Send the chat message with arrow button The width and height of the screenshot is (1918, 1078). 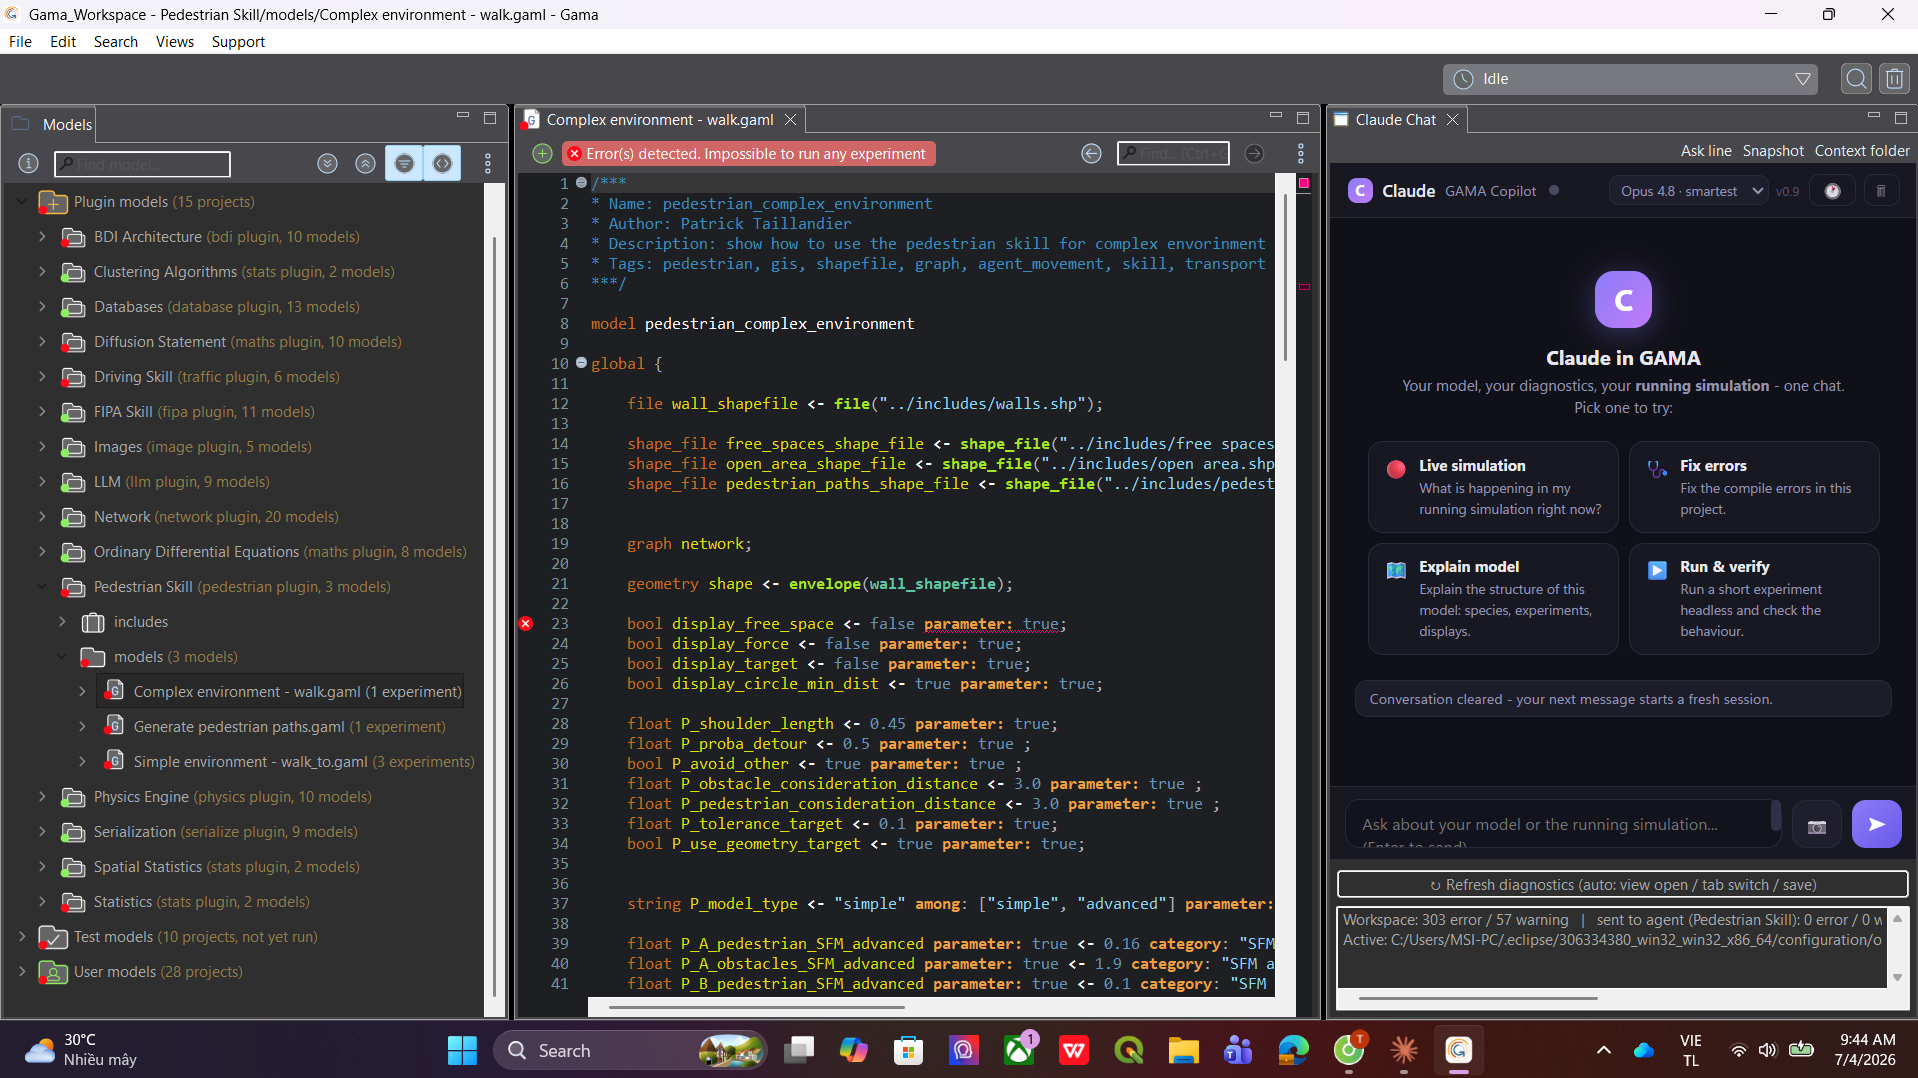(x=1877, y=825)
